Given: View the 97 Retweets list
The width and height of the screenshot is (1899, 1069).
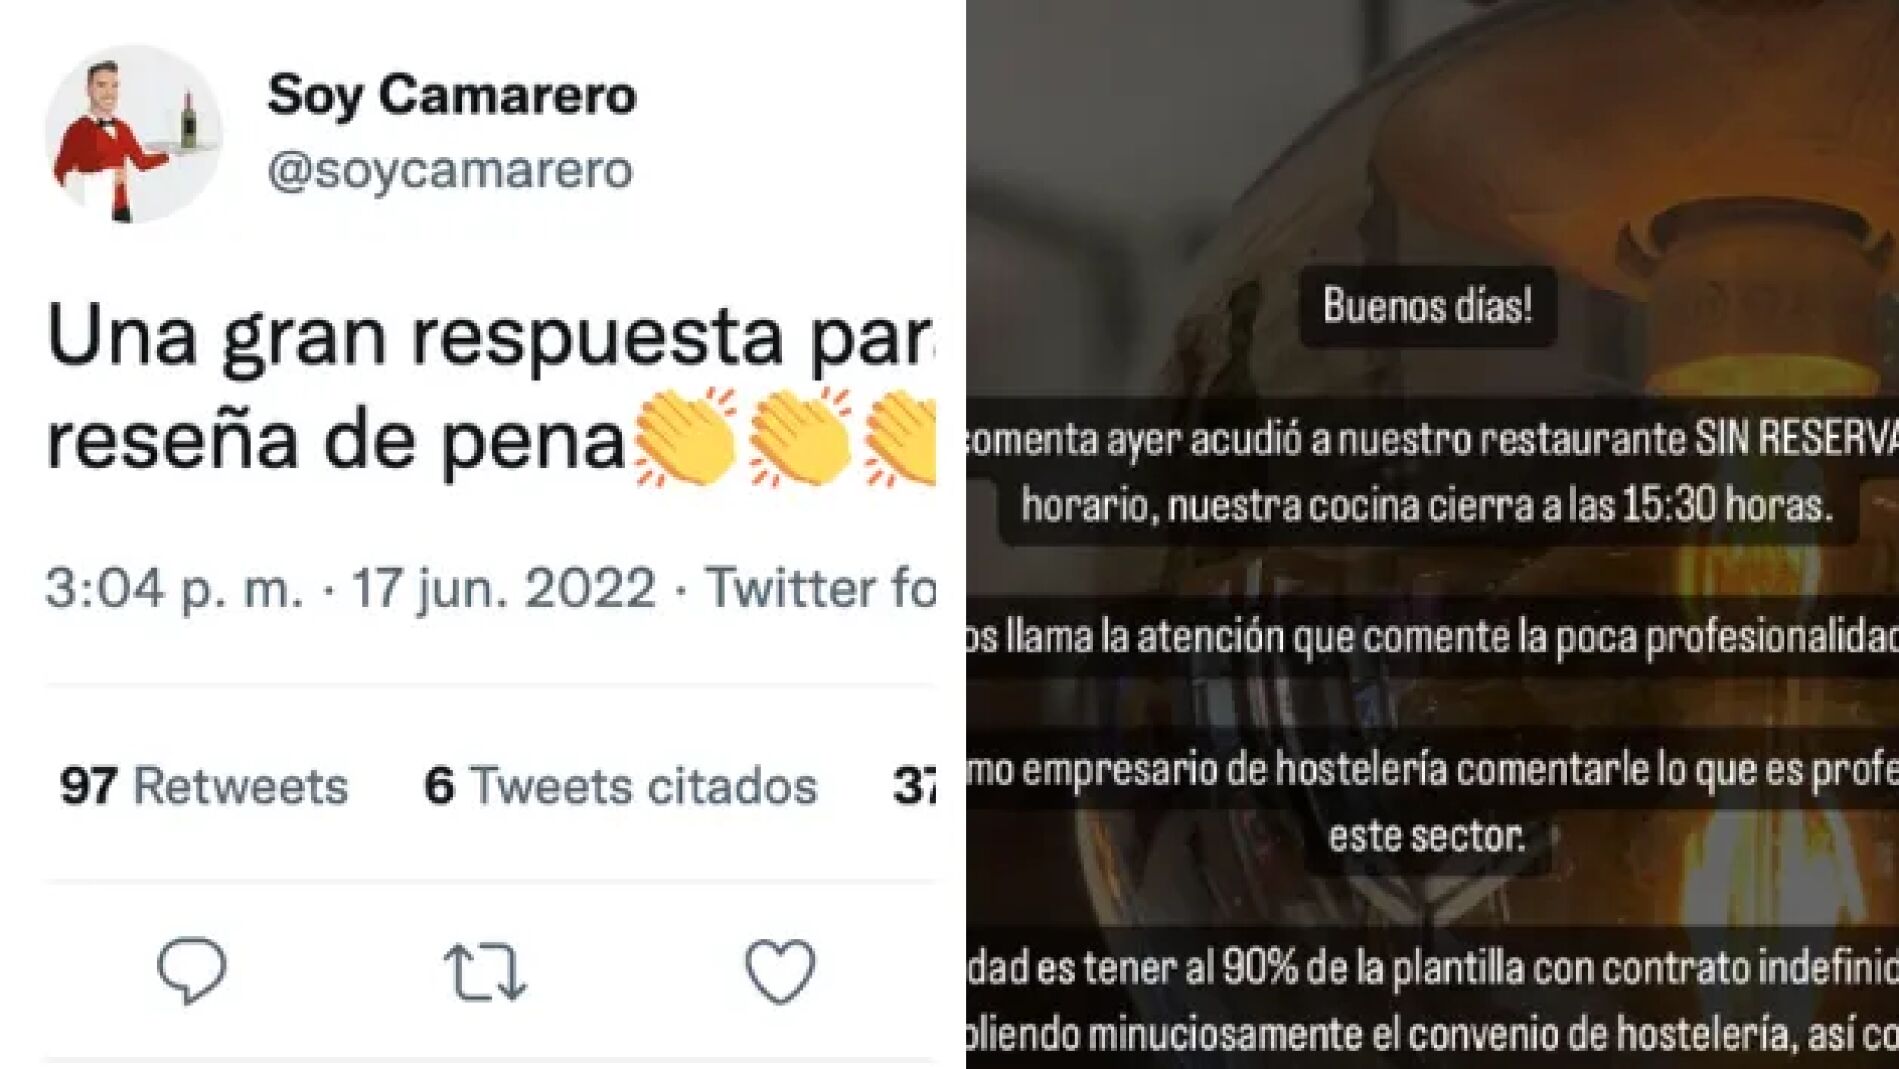Looking at the screenshot, I should (x=204, y=786).
